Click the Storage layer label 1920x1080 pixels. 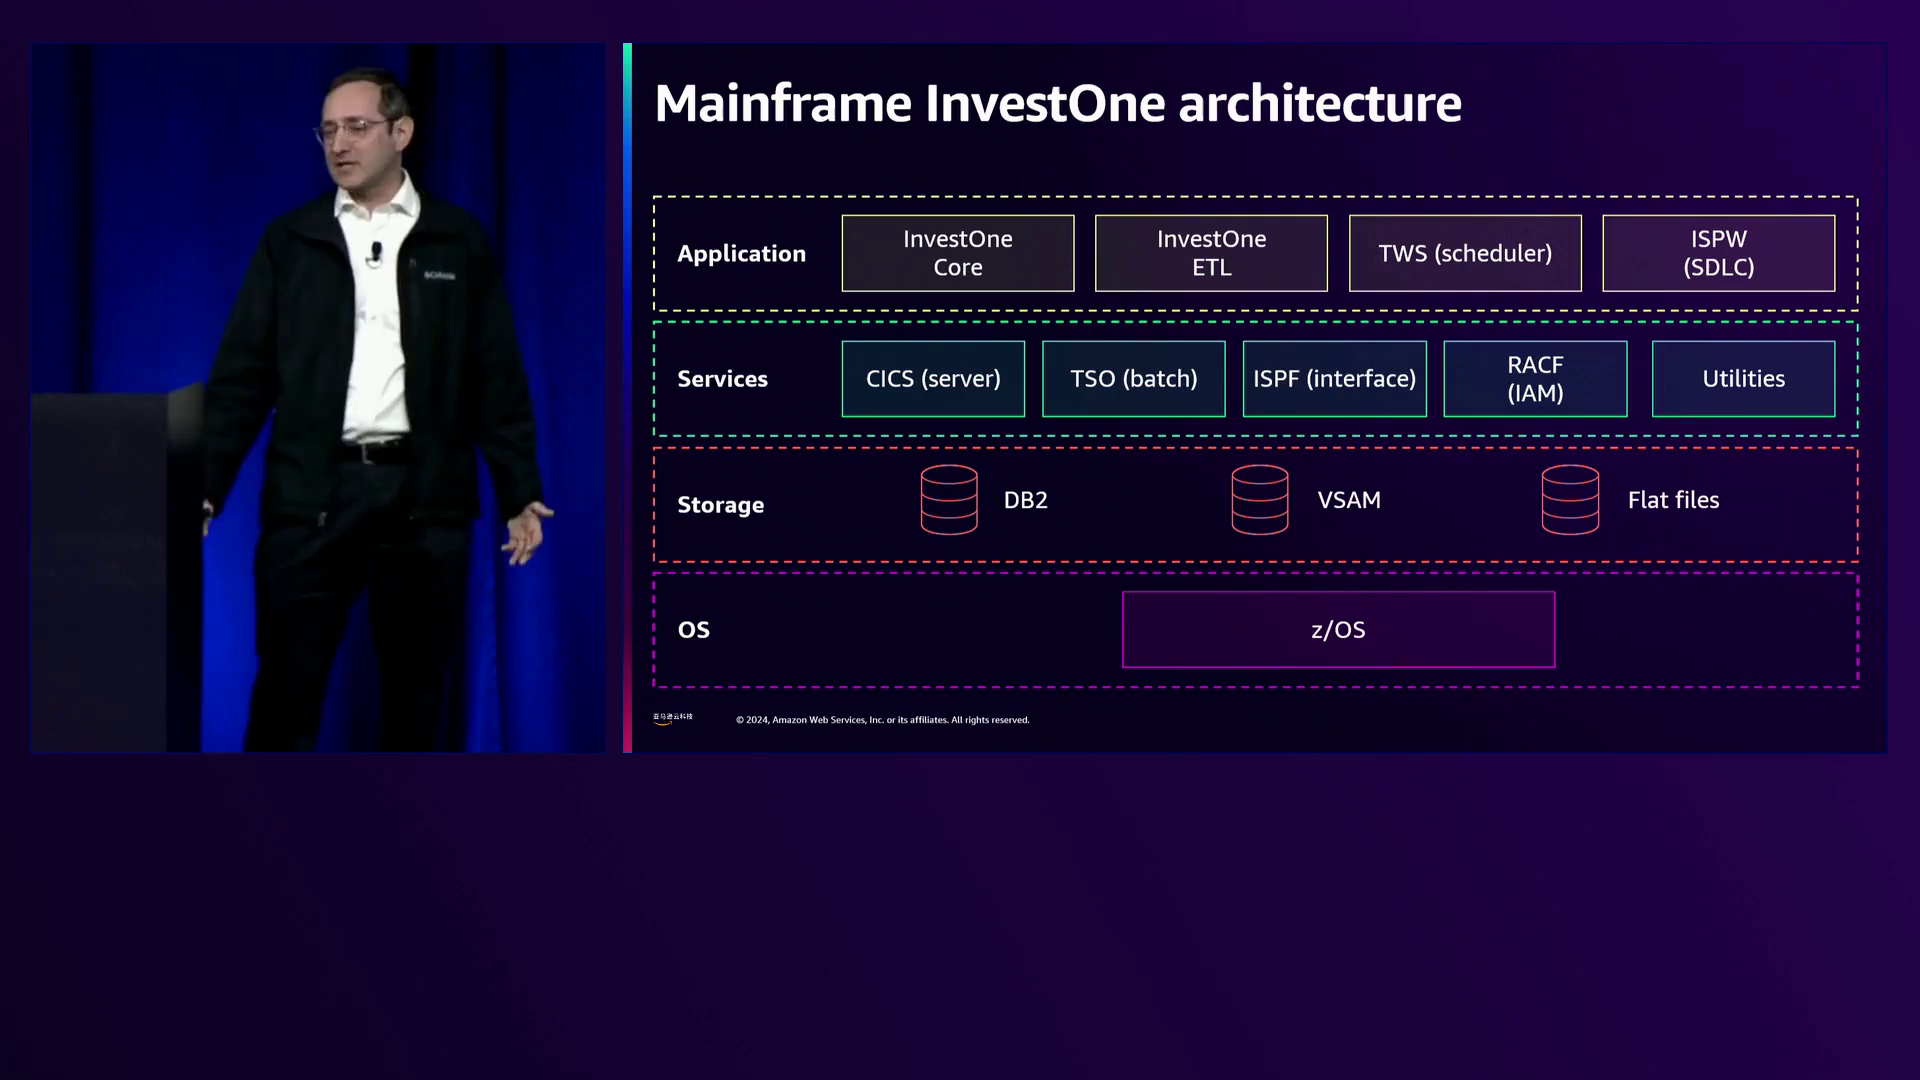[x=720, y=505]
